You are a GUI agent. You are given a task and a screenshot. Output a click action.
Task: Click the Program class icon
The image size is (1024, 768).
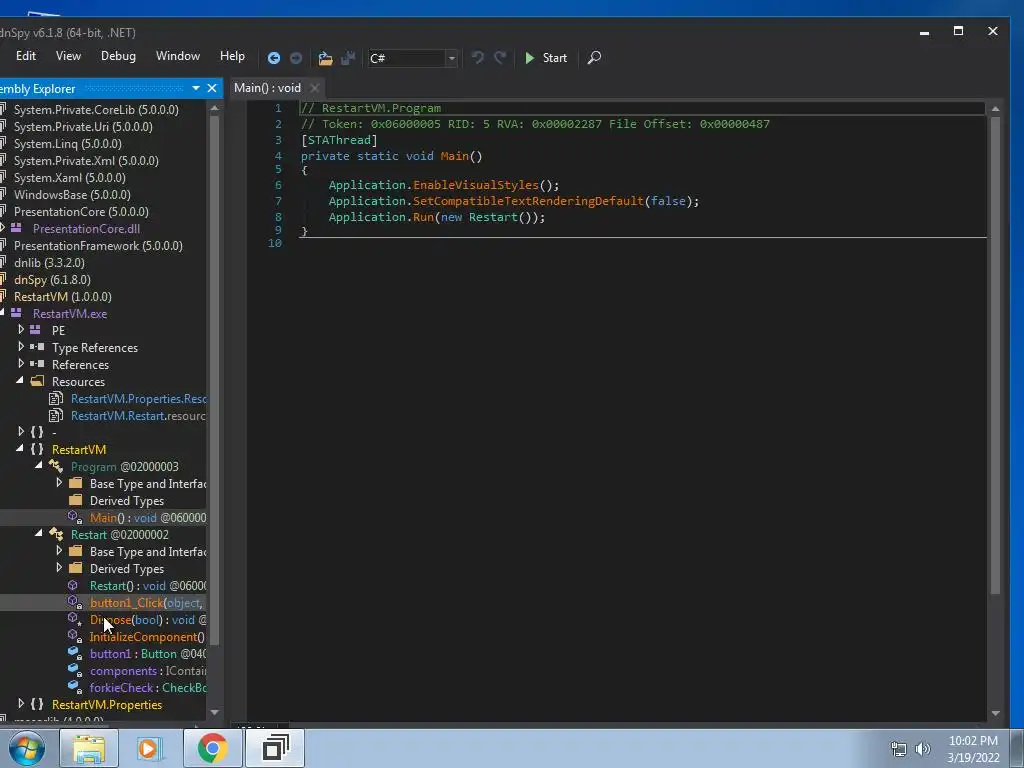point(56,466)
